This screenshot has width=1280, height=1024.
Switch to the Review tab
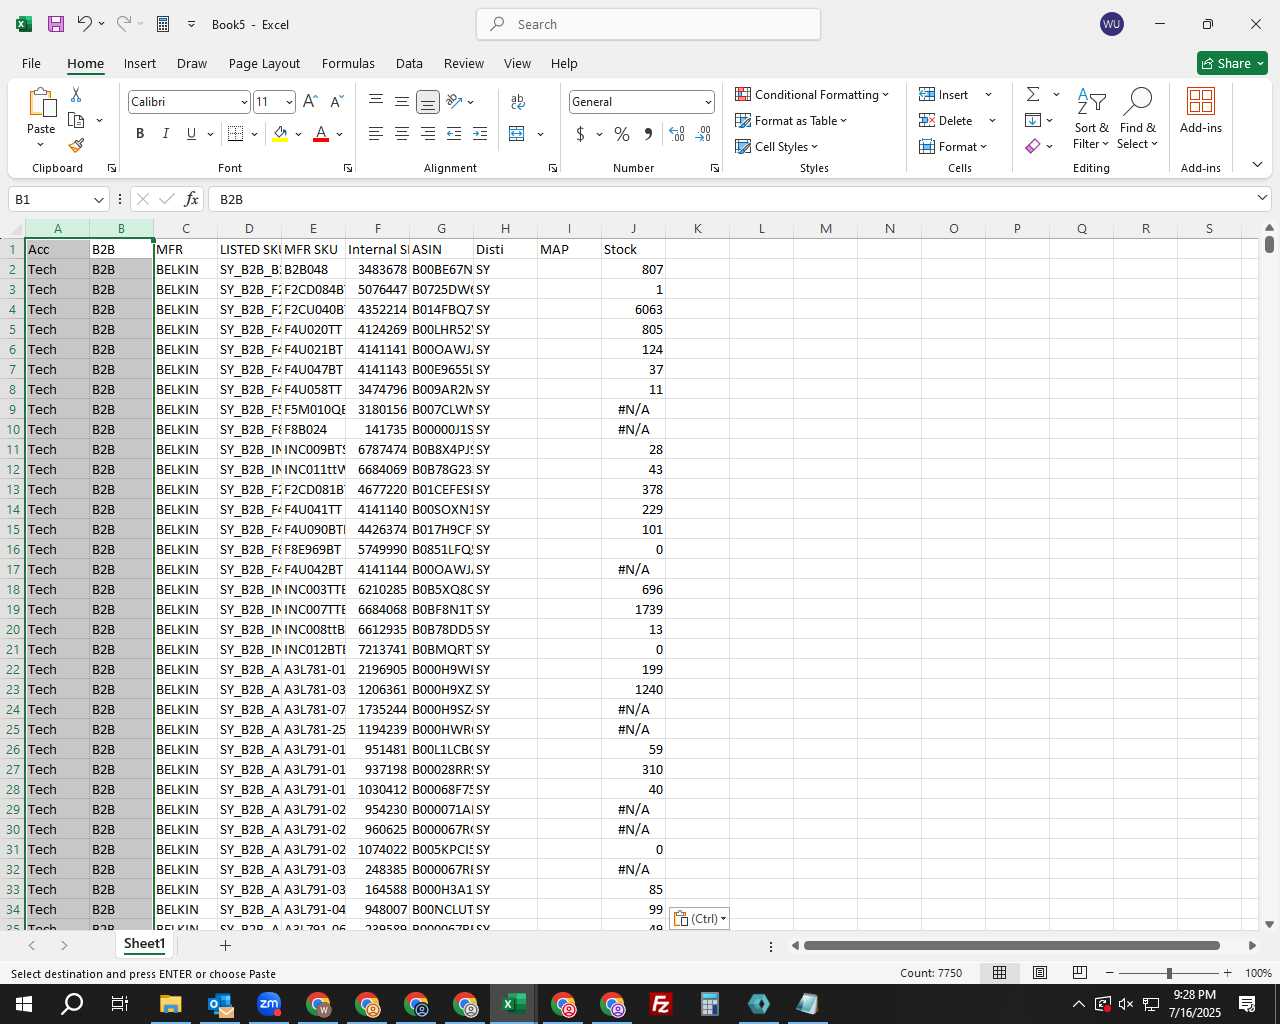[x=464, y=63]
